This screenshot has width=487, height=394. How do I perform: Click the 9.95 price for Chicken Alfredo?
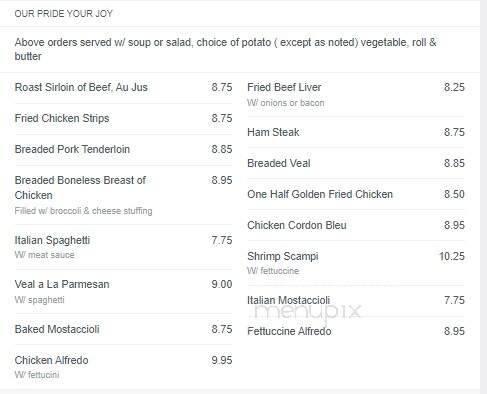222,360
